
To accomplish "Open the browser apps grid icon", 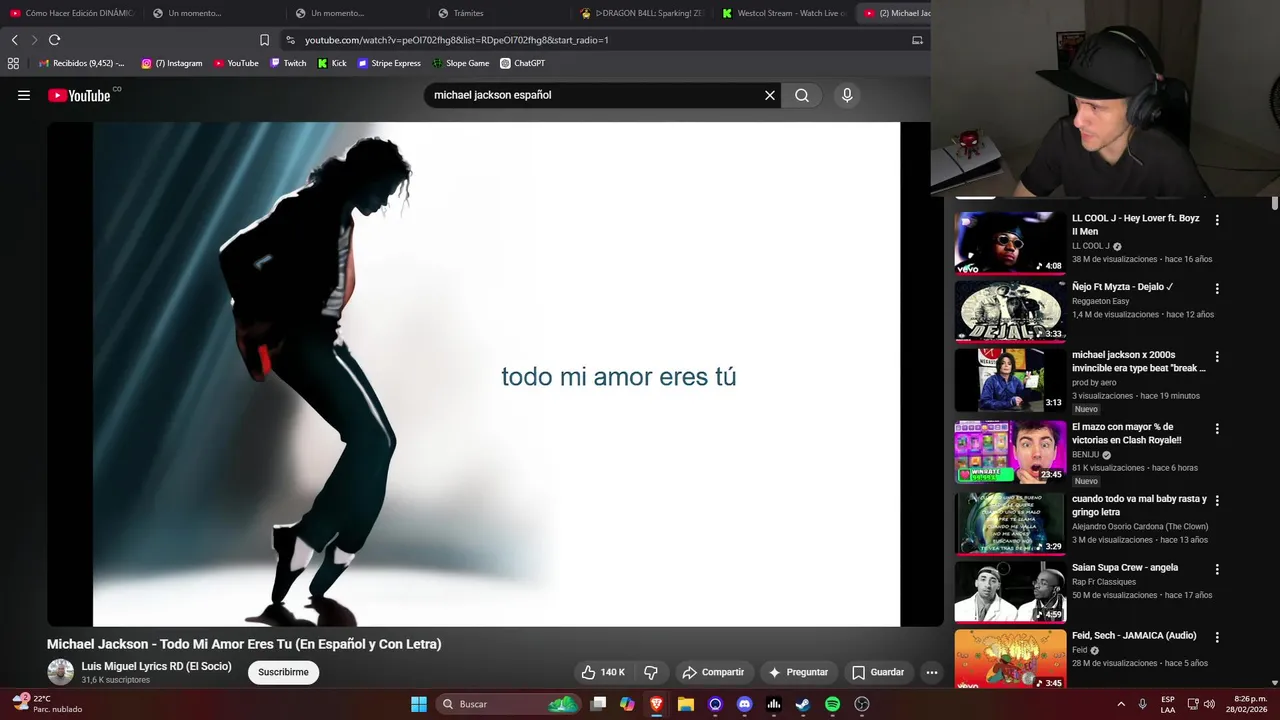I will (13, 63).
